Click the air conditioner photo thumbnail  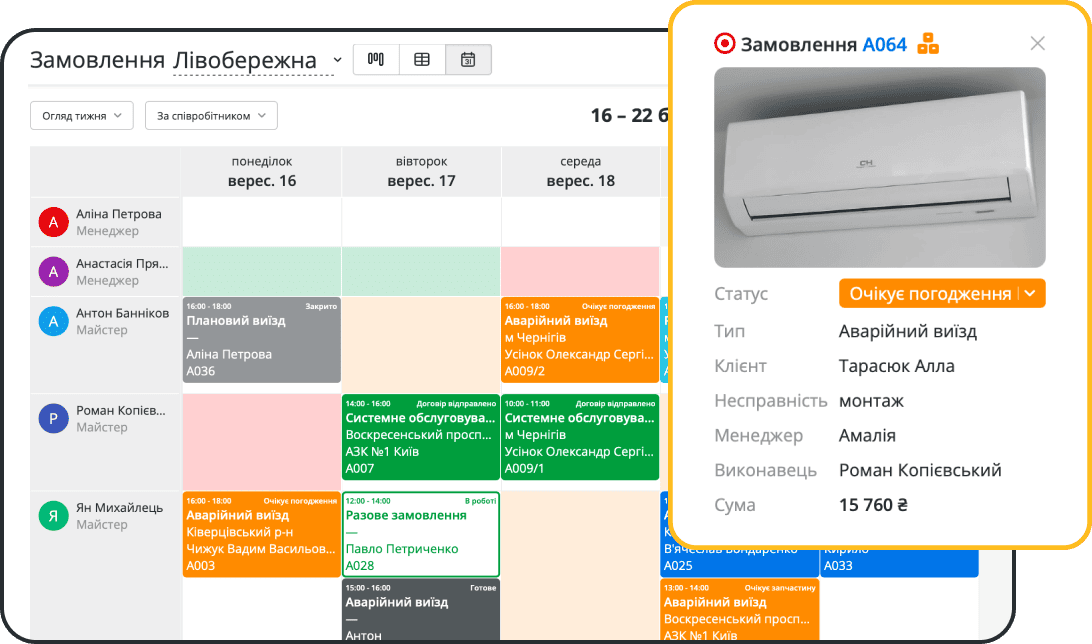click(879, 167)
